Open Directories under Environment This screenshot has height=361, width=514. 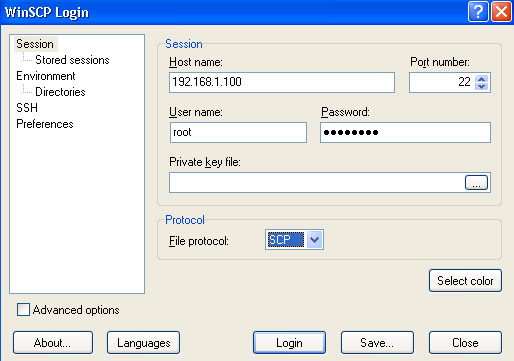click(x=60, y=92)
